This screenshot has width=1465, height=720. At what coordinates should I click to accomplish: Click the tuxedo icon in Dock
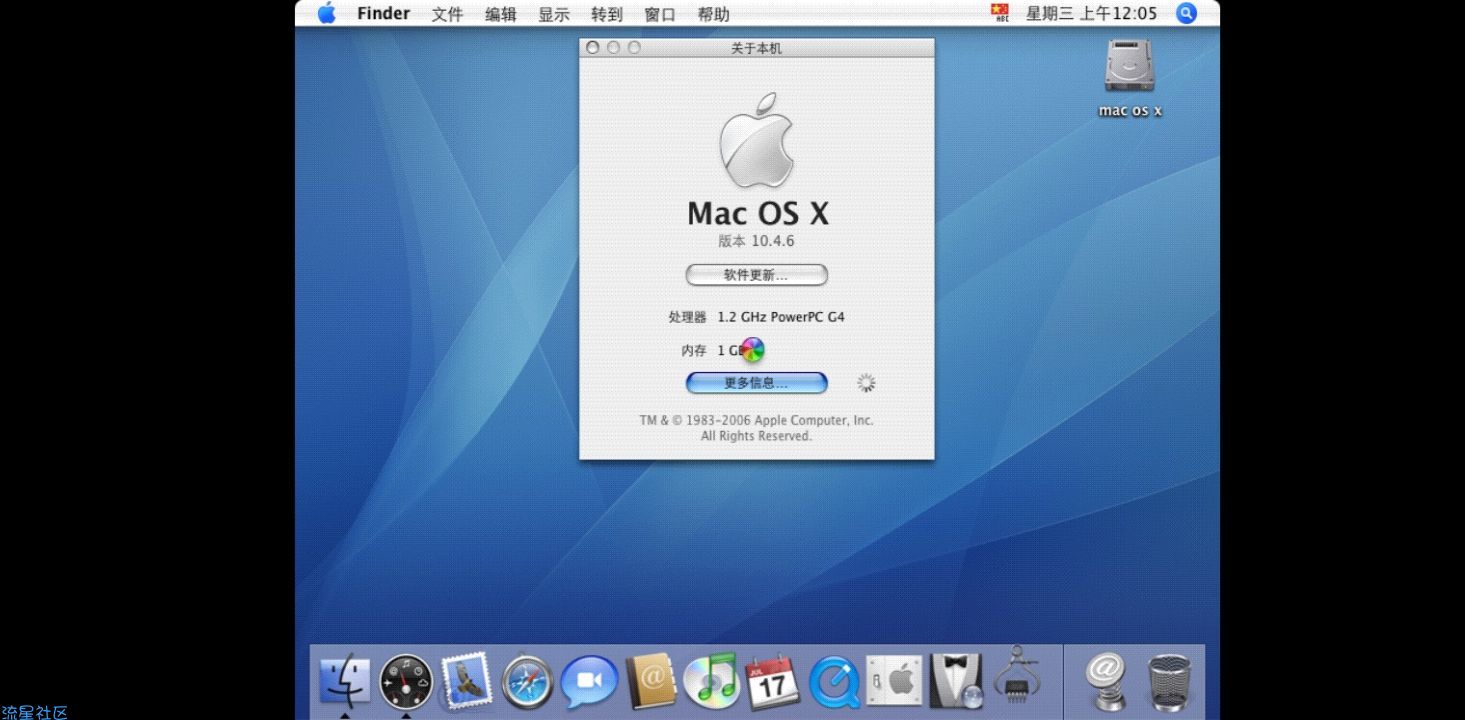(955, 681)
